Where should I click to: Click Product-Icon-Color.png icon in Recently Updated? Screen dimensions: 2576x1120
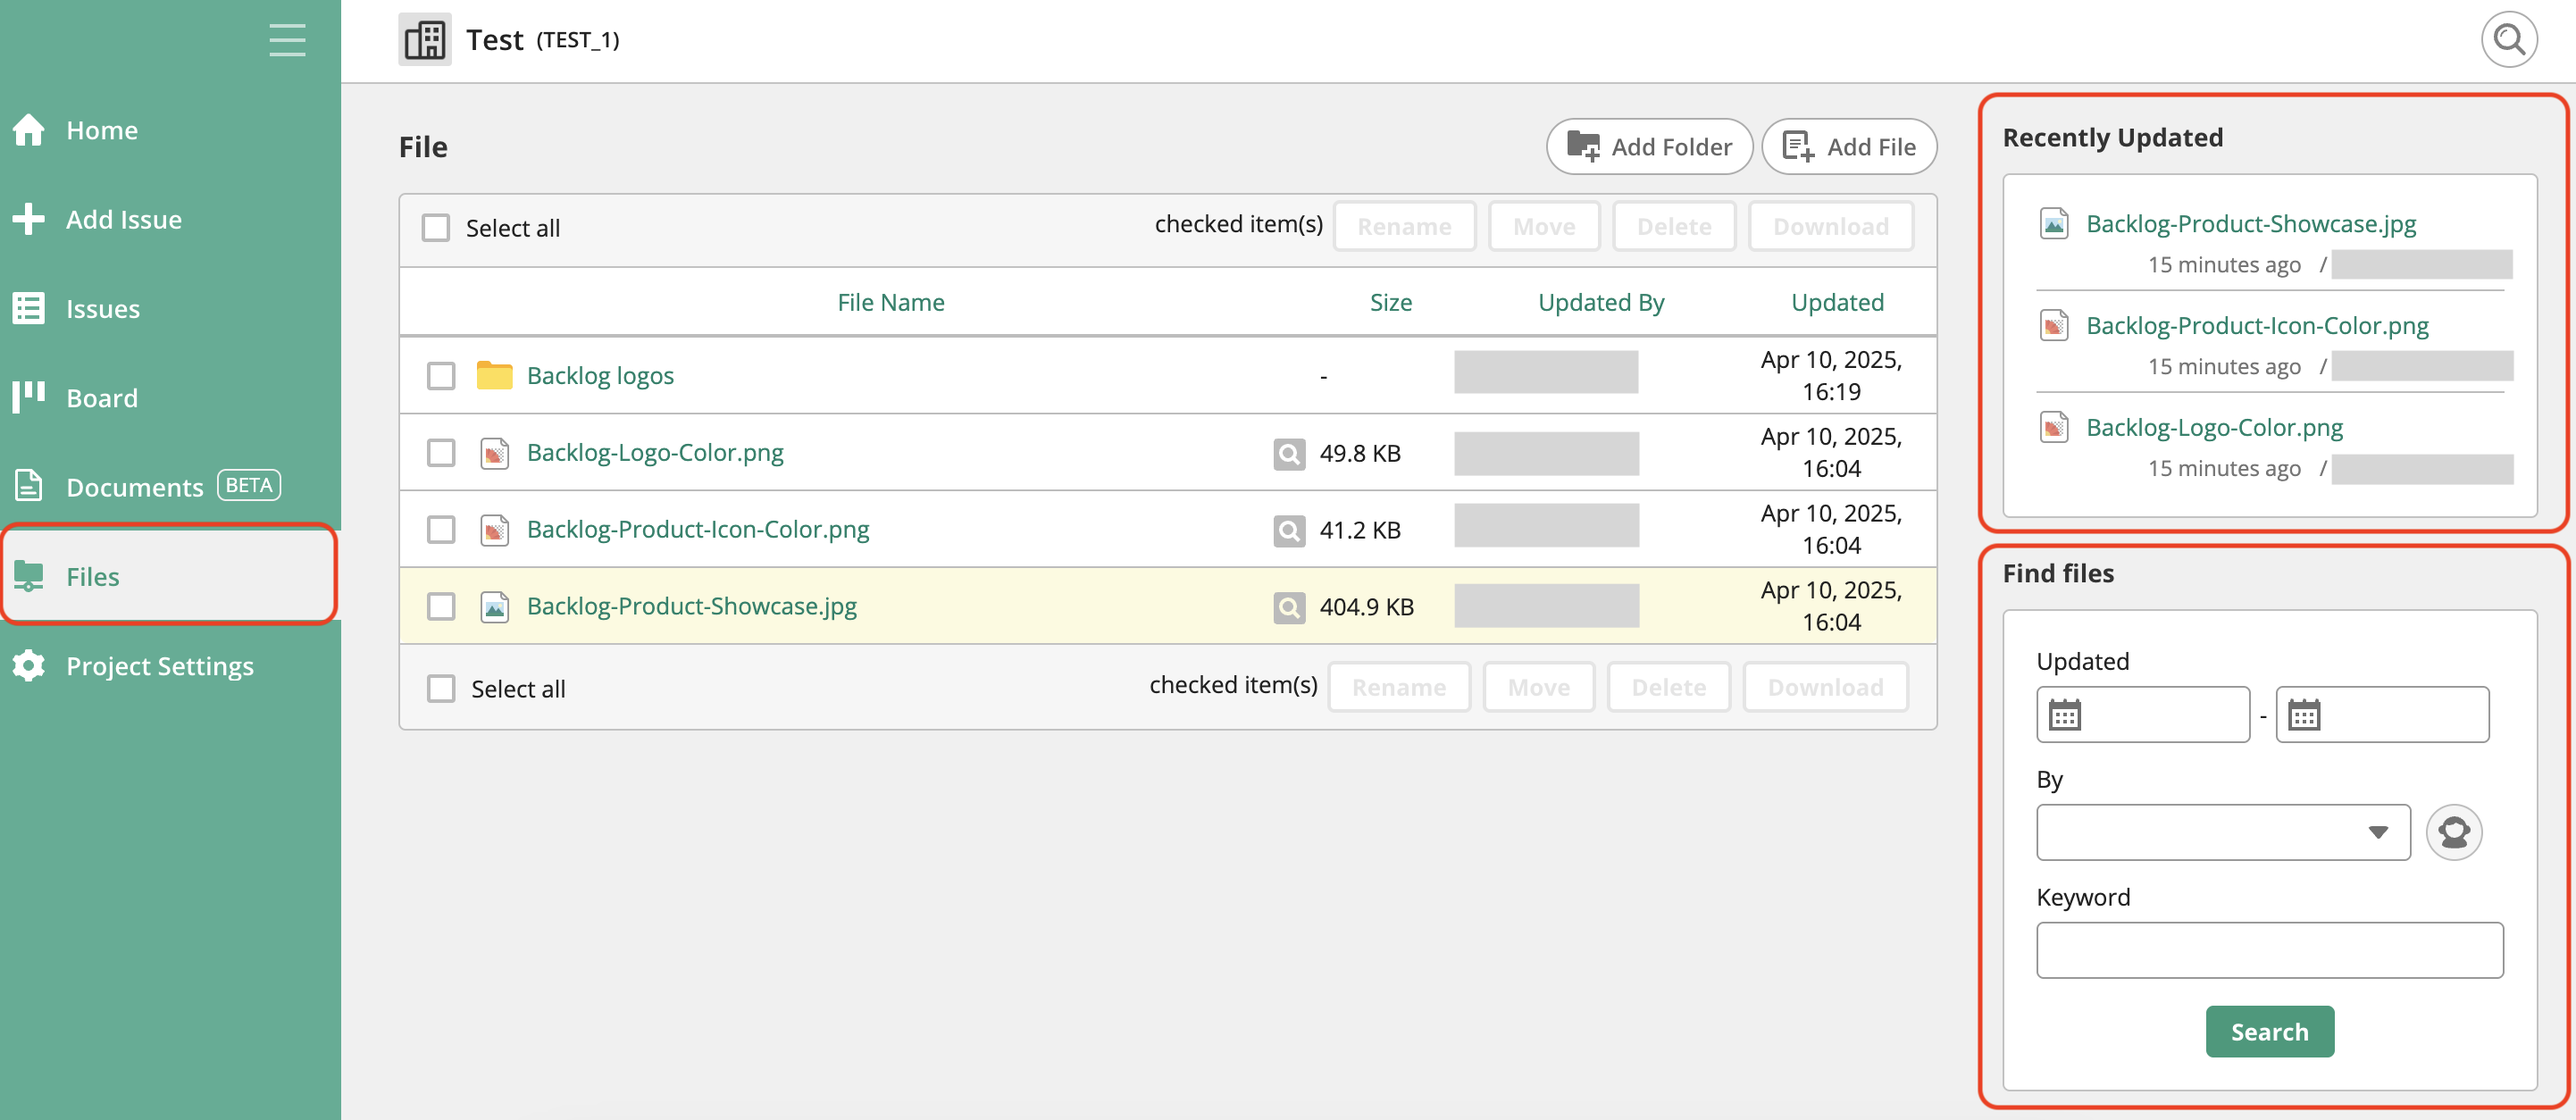[x=2054, y=325]
